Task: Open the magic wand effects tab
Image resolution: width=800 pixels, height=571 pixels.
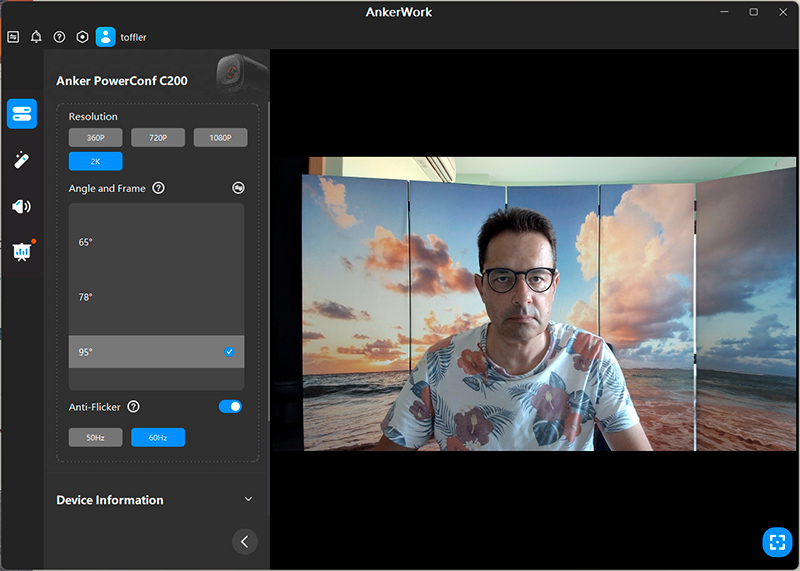Action: 22,160
